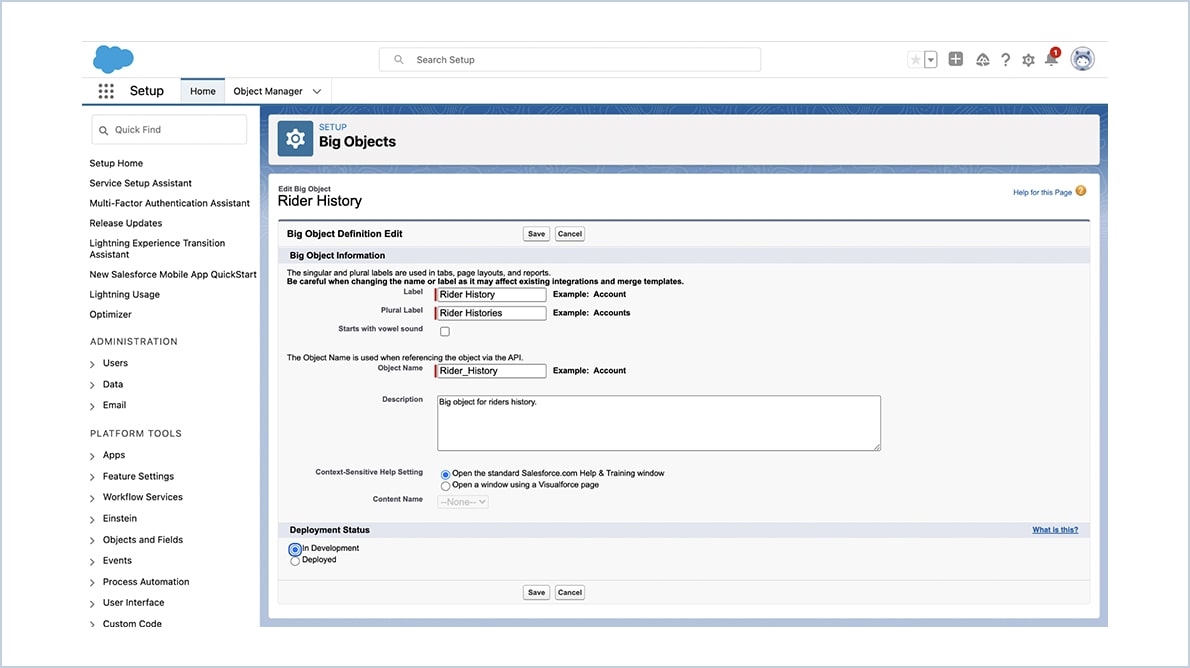Switch to the Object Manager tab
Screen dimensions: 1190x668
[269, 90]
